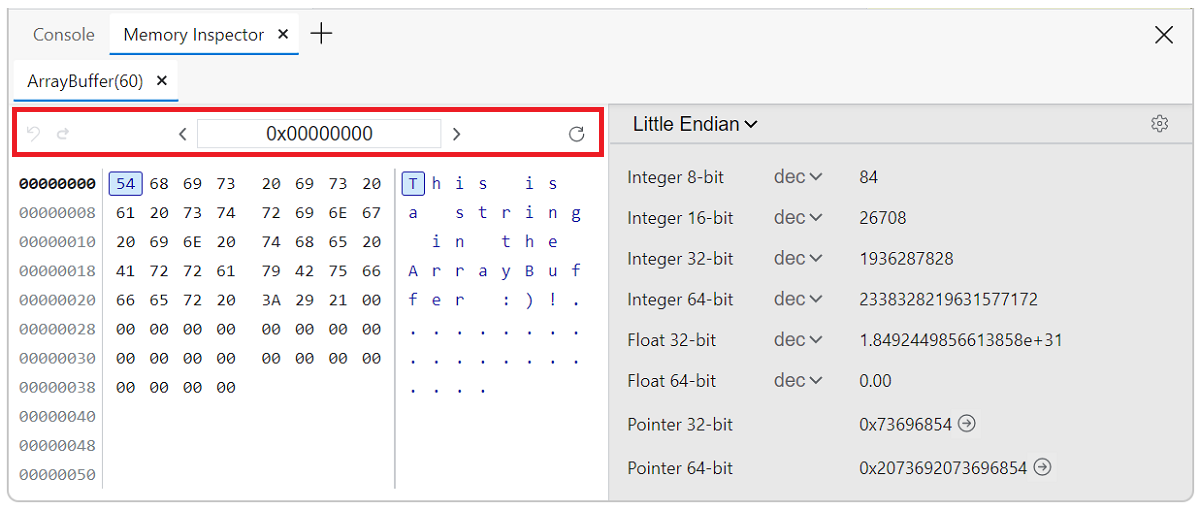This screenshot has height=510, width=1200.
Task: Click ASCII character A in ArrayBuffer text
Action: 413,271
